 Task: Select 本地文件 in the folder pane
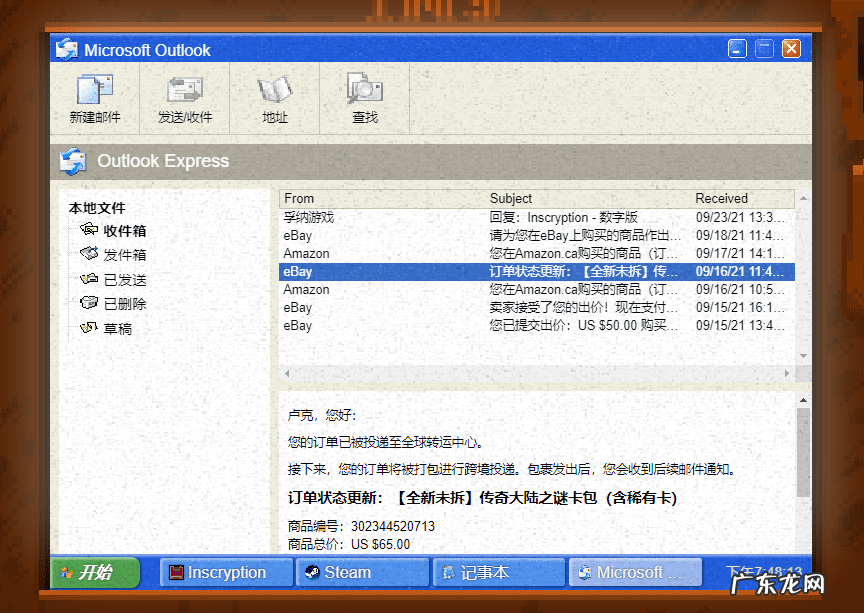96,208
